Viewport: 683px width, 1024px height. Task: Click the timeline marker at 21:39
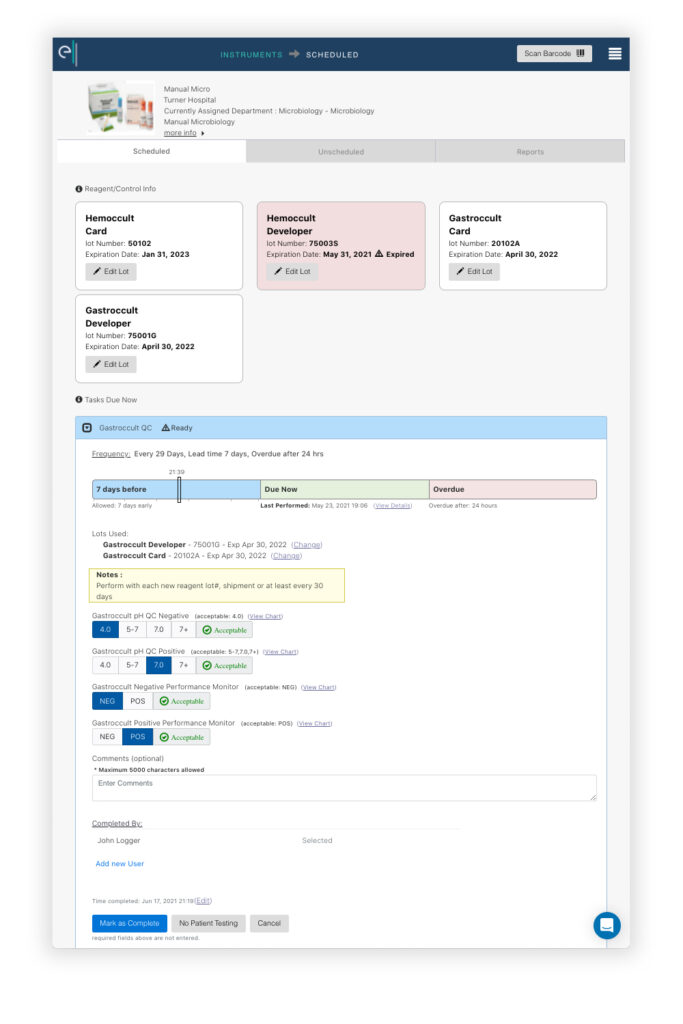point(179,489)
